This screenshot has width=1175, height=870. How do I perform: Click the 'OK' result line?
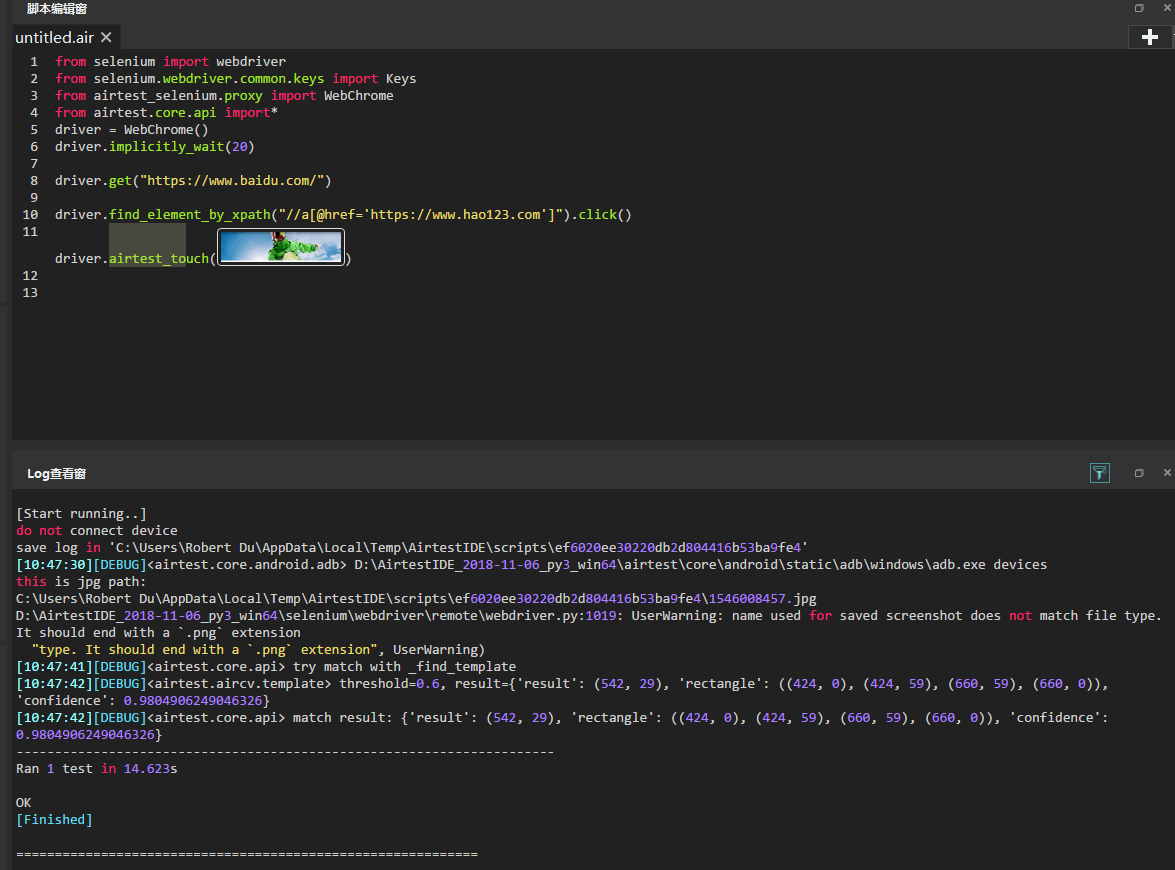coord(23,803)
